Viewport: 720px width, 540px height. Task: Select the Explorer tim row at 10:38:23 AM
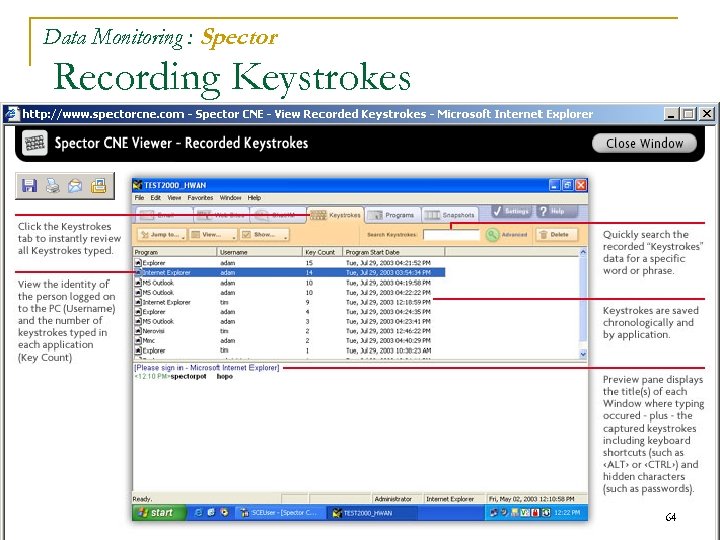tap(289, 350)
